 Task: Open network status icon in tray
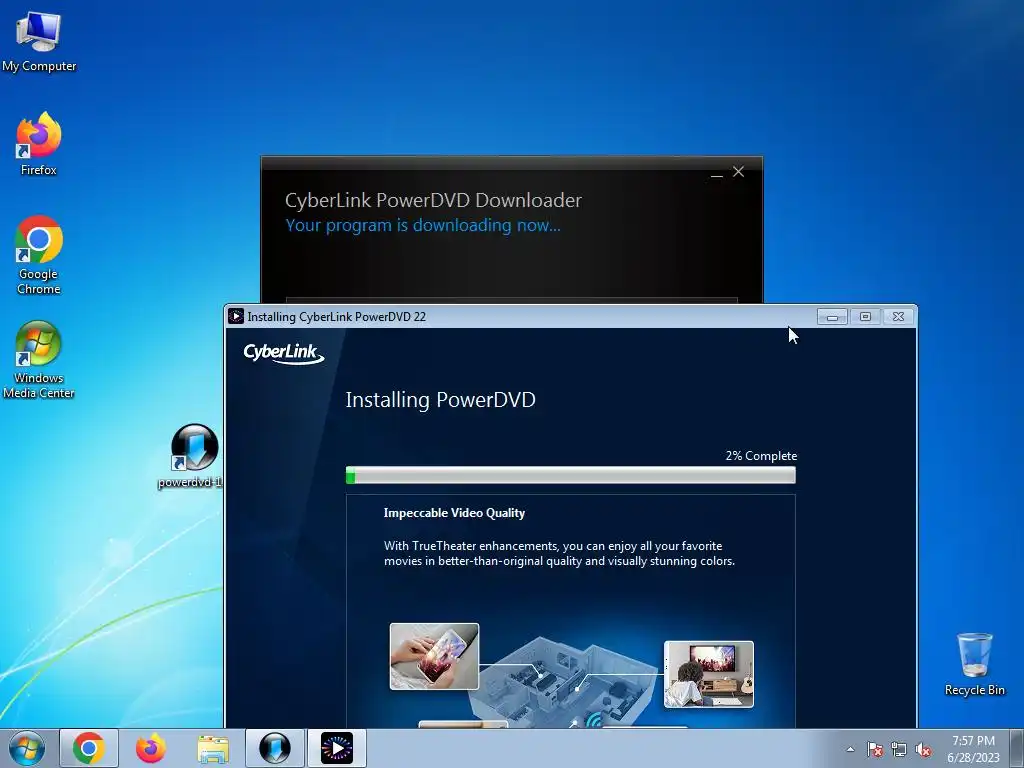(899, 749)
